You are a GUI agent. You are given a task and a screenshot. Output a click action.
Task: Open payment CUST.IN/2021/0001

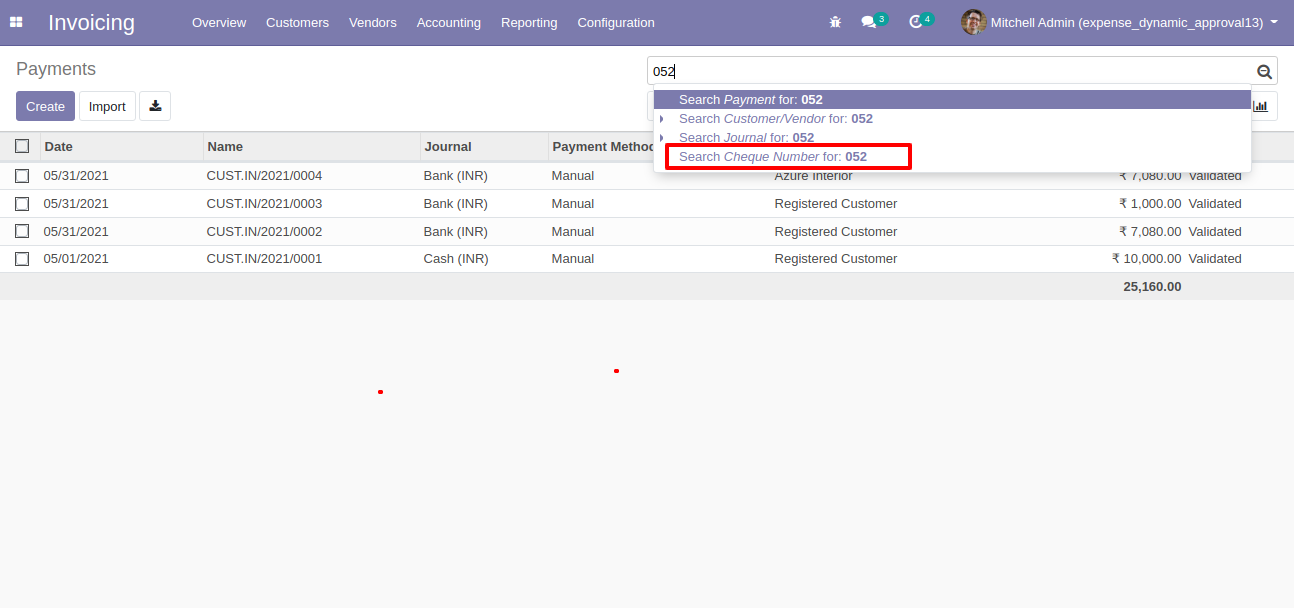tap(264, 259)
